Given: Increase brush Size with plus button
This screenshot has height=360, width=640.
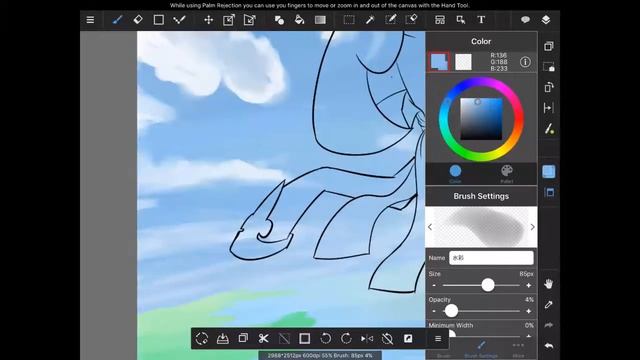Looking at the screenshot, I should pos(529,285).
